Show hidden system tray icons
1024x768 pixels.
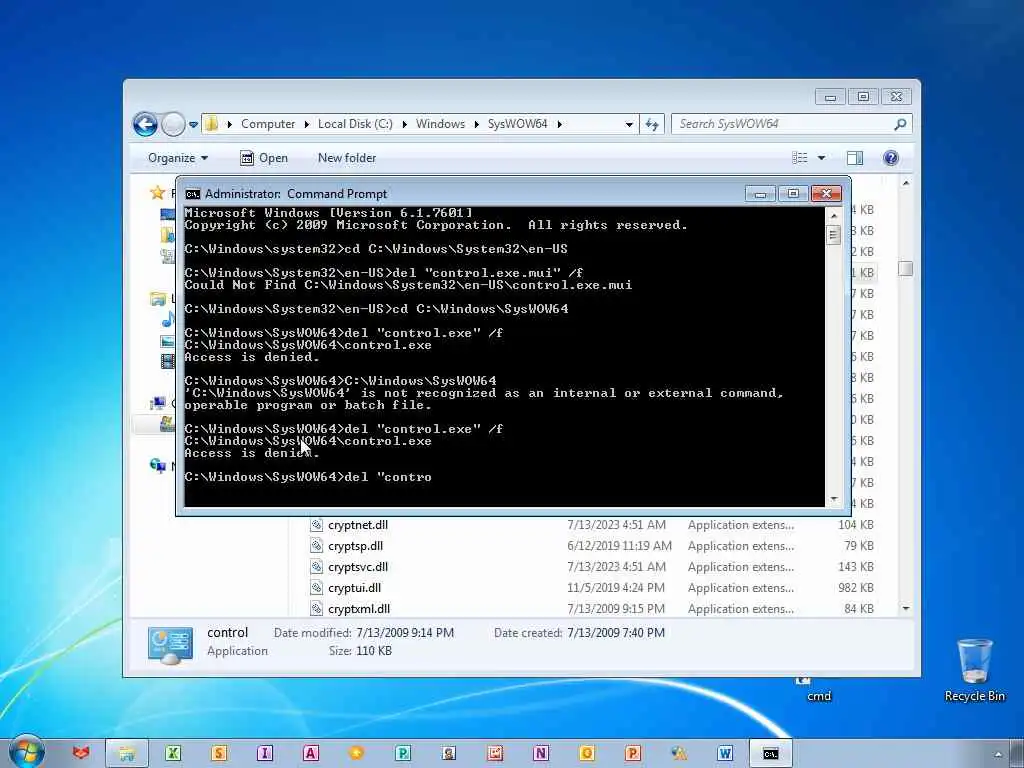998,754
